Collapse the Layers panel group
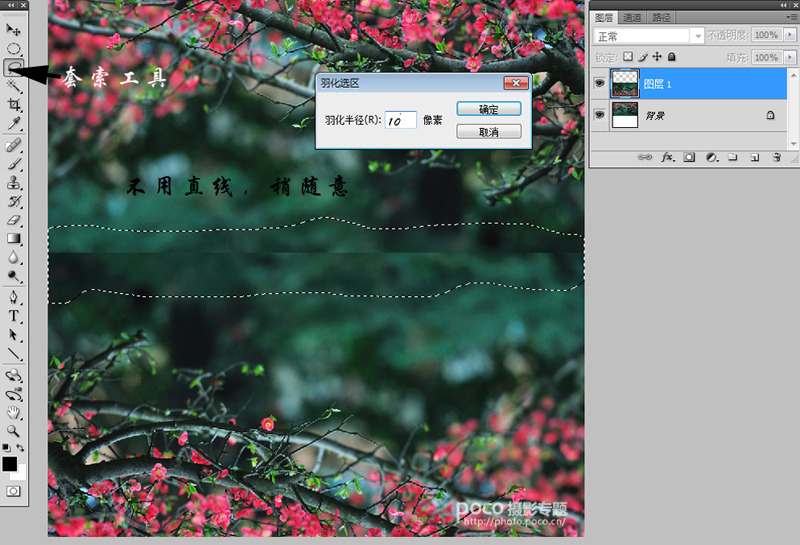 784,5
